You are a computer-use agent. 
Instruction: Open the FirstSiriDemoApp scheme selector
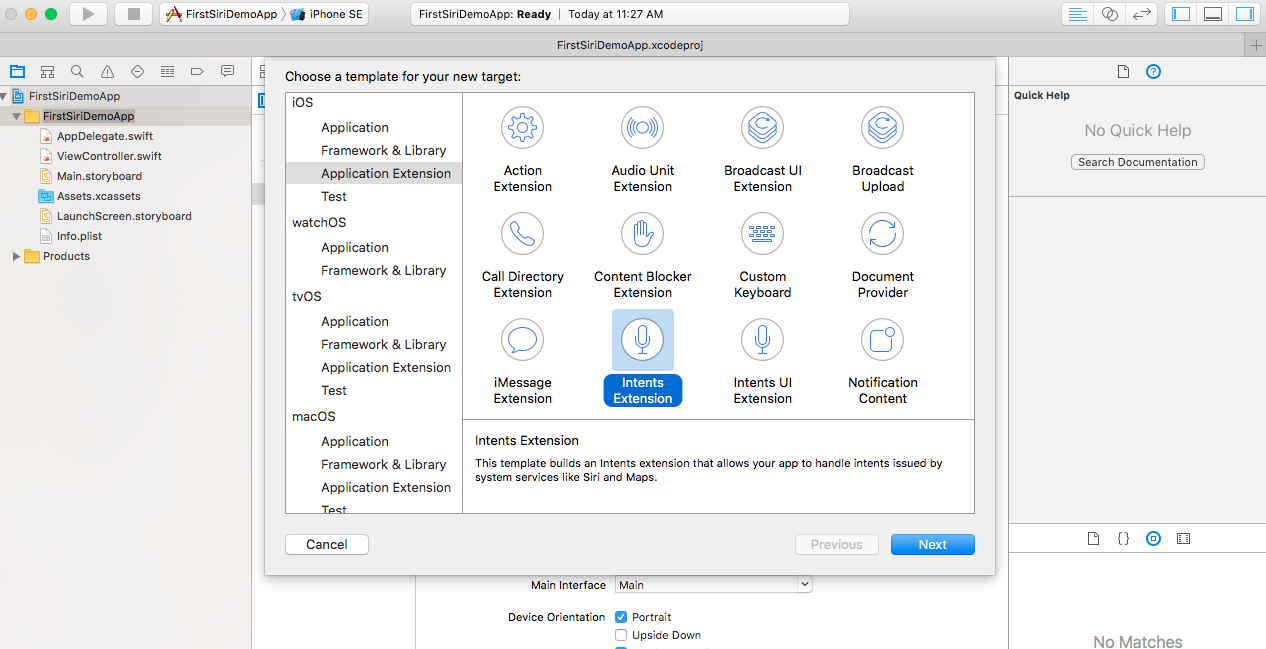(222, 14)
